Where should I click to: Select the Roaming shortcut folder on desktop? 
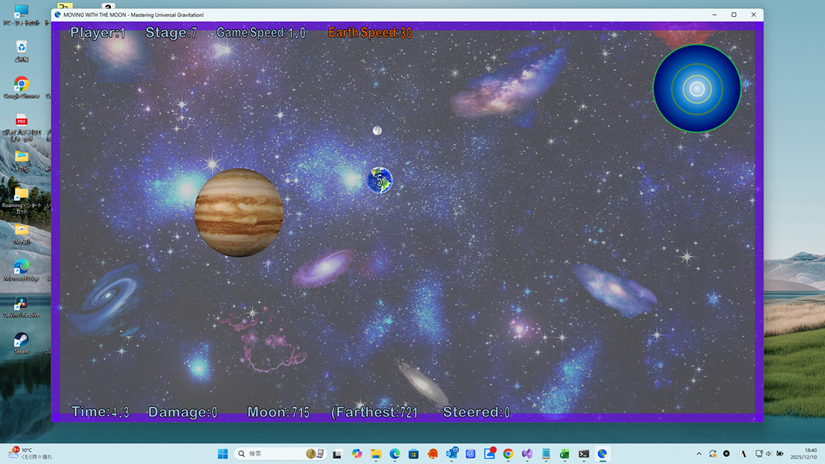click(22, 200)
